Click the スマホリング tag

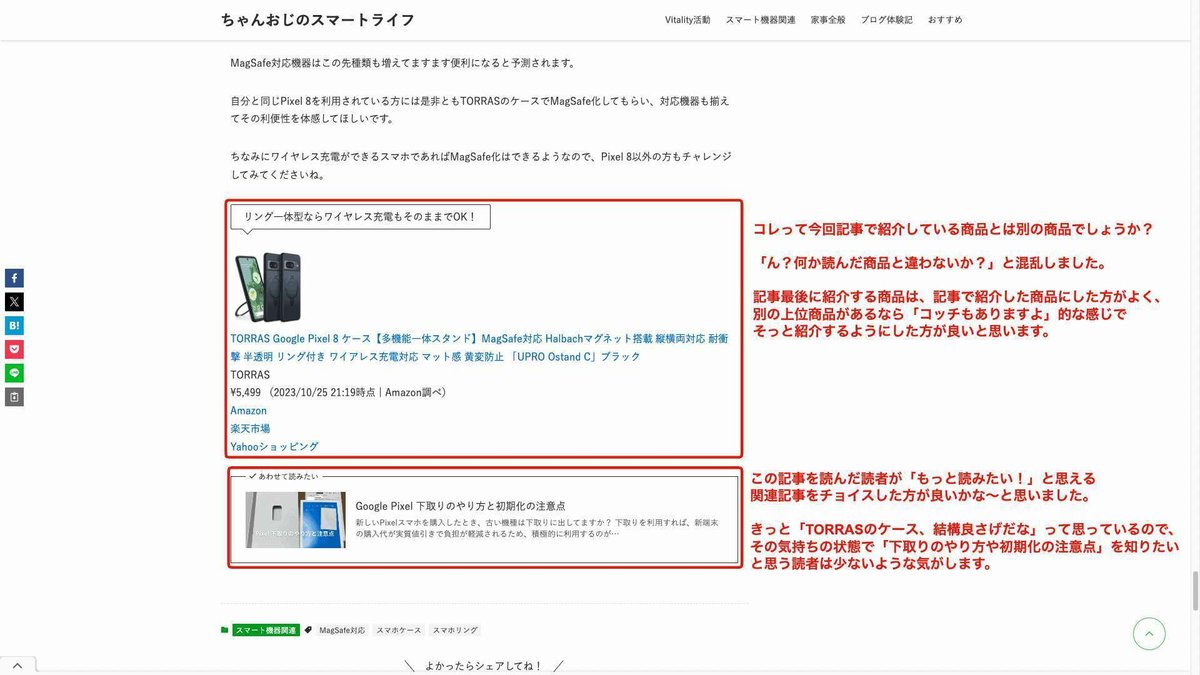[x=455, y=631]
